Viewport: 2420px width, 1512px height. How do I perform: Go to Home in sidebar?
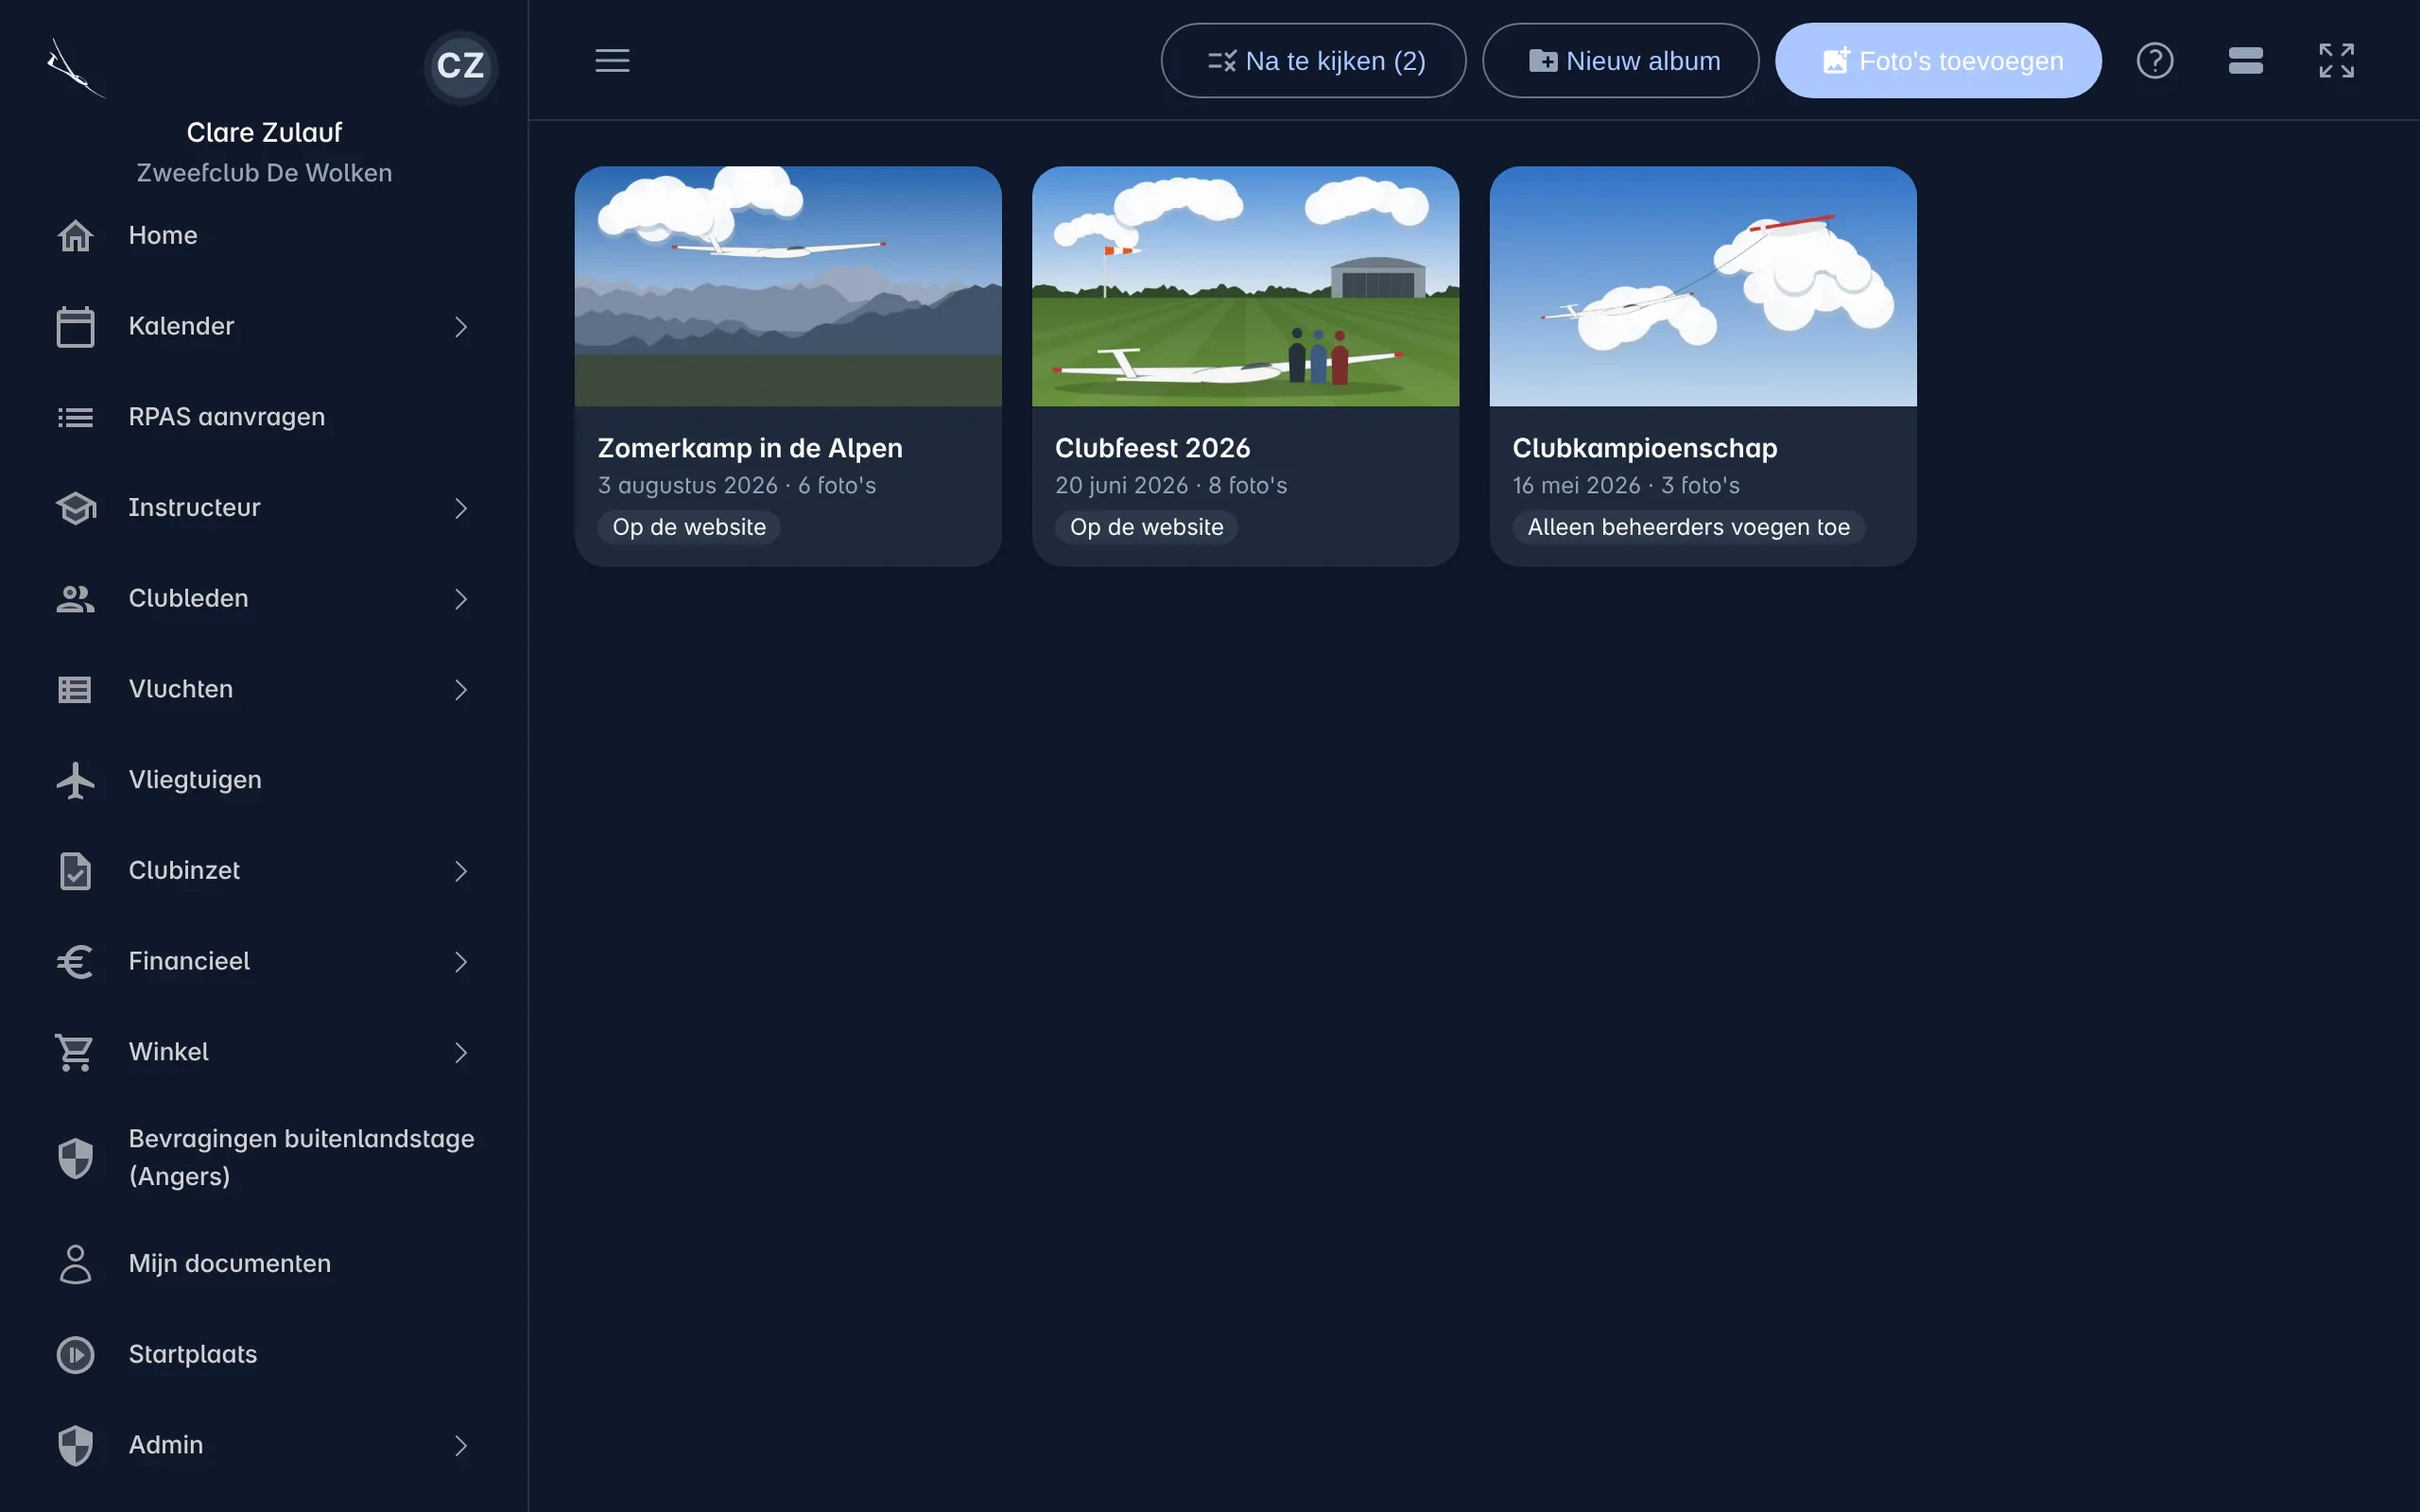click(x=264, y=236)
